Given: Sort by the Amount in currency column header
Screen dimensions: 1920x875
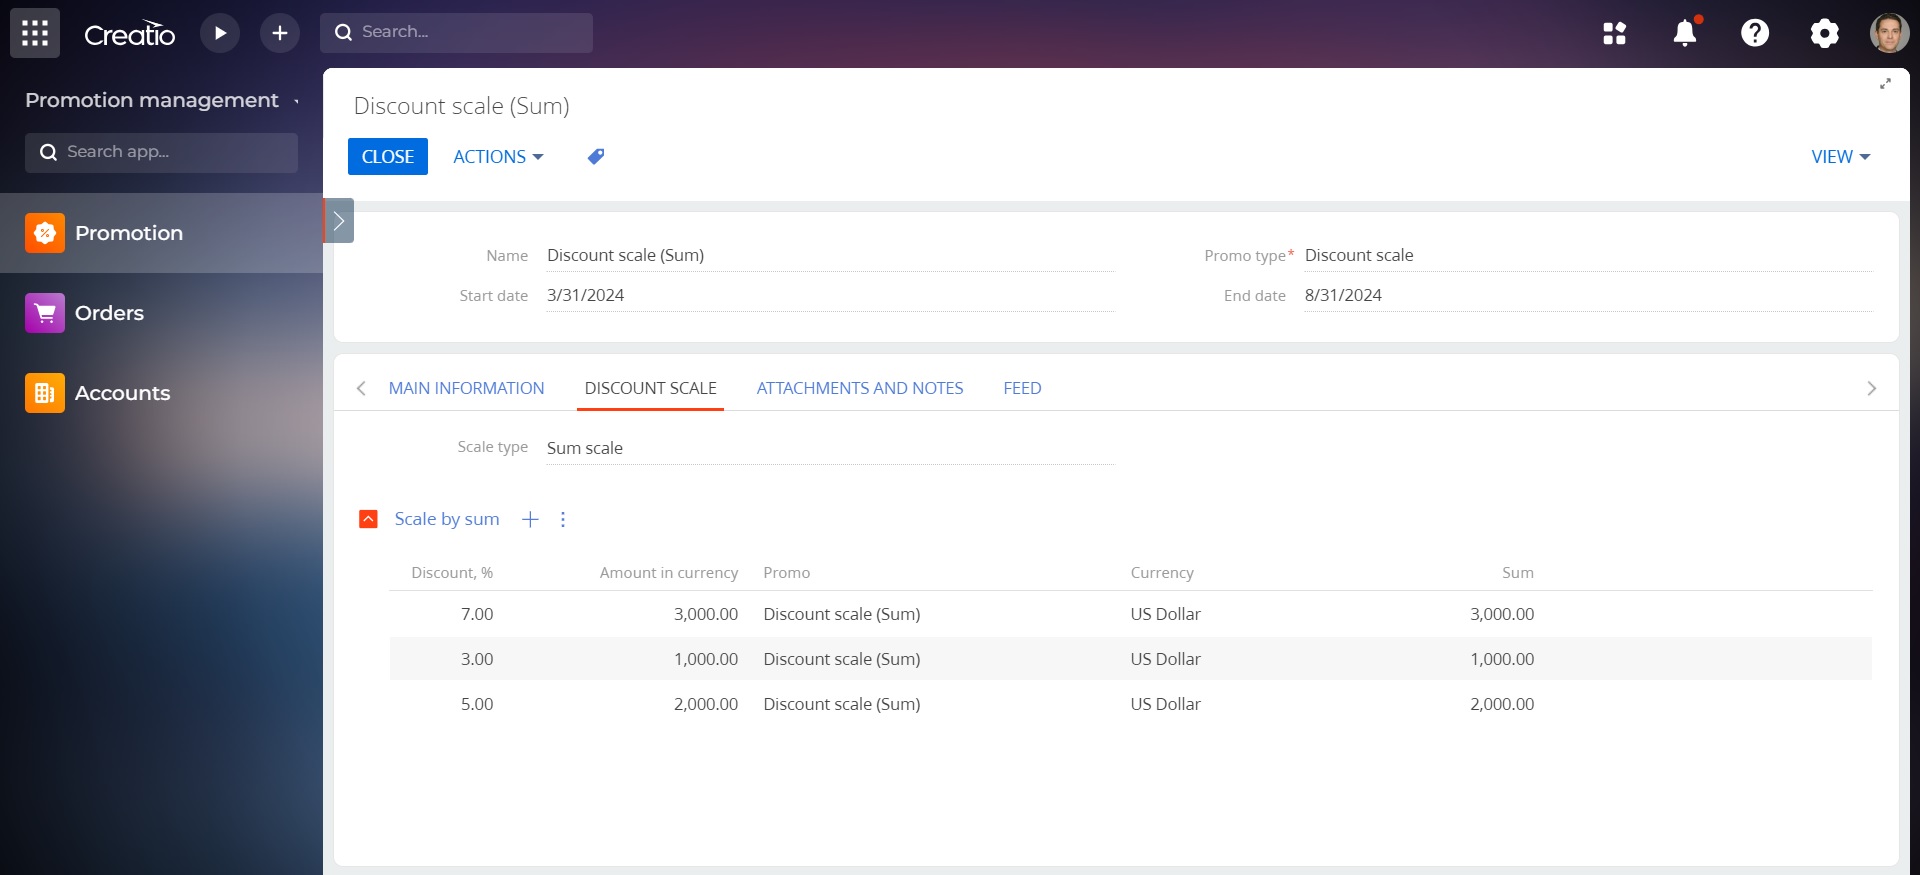Looking at the screenshot, I should [x=669, y=573].
